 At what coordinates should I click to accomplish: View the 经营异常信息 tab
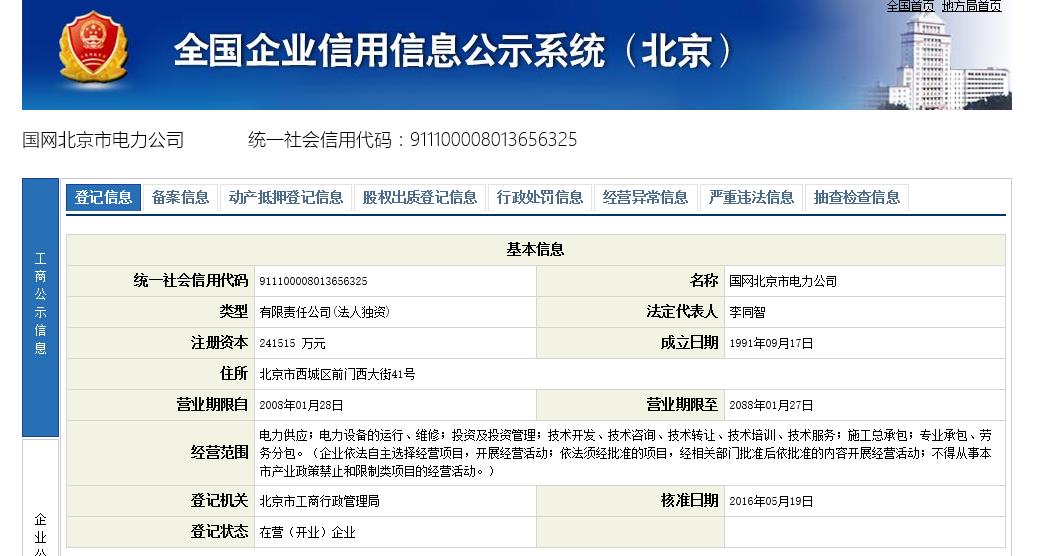(x=645, y=197)
